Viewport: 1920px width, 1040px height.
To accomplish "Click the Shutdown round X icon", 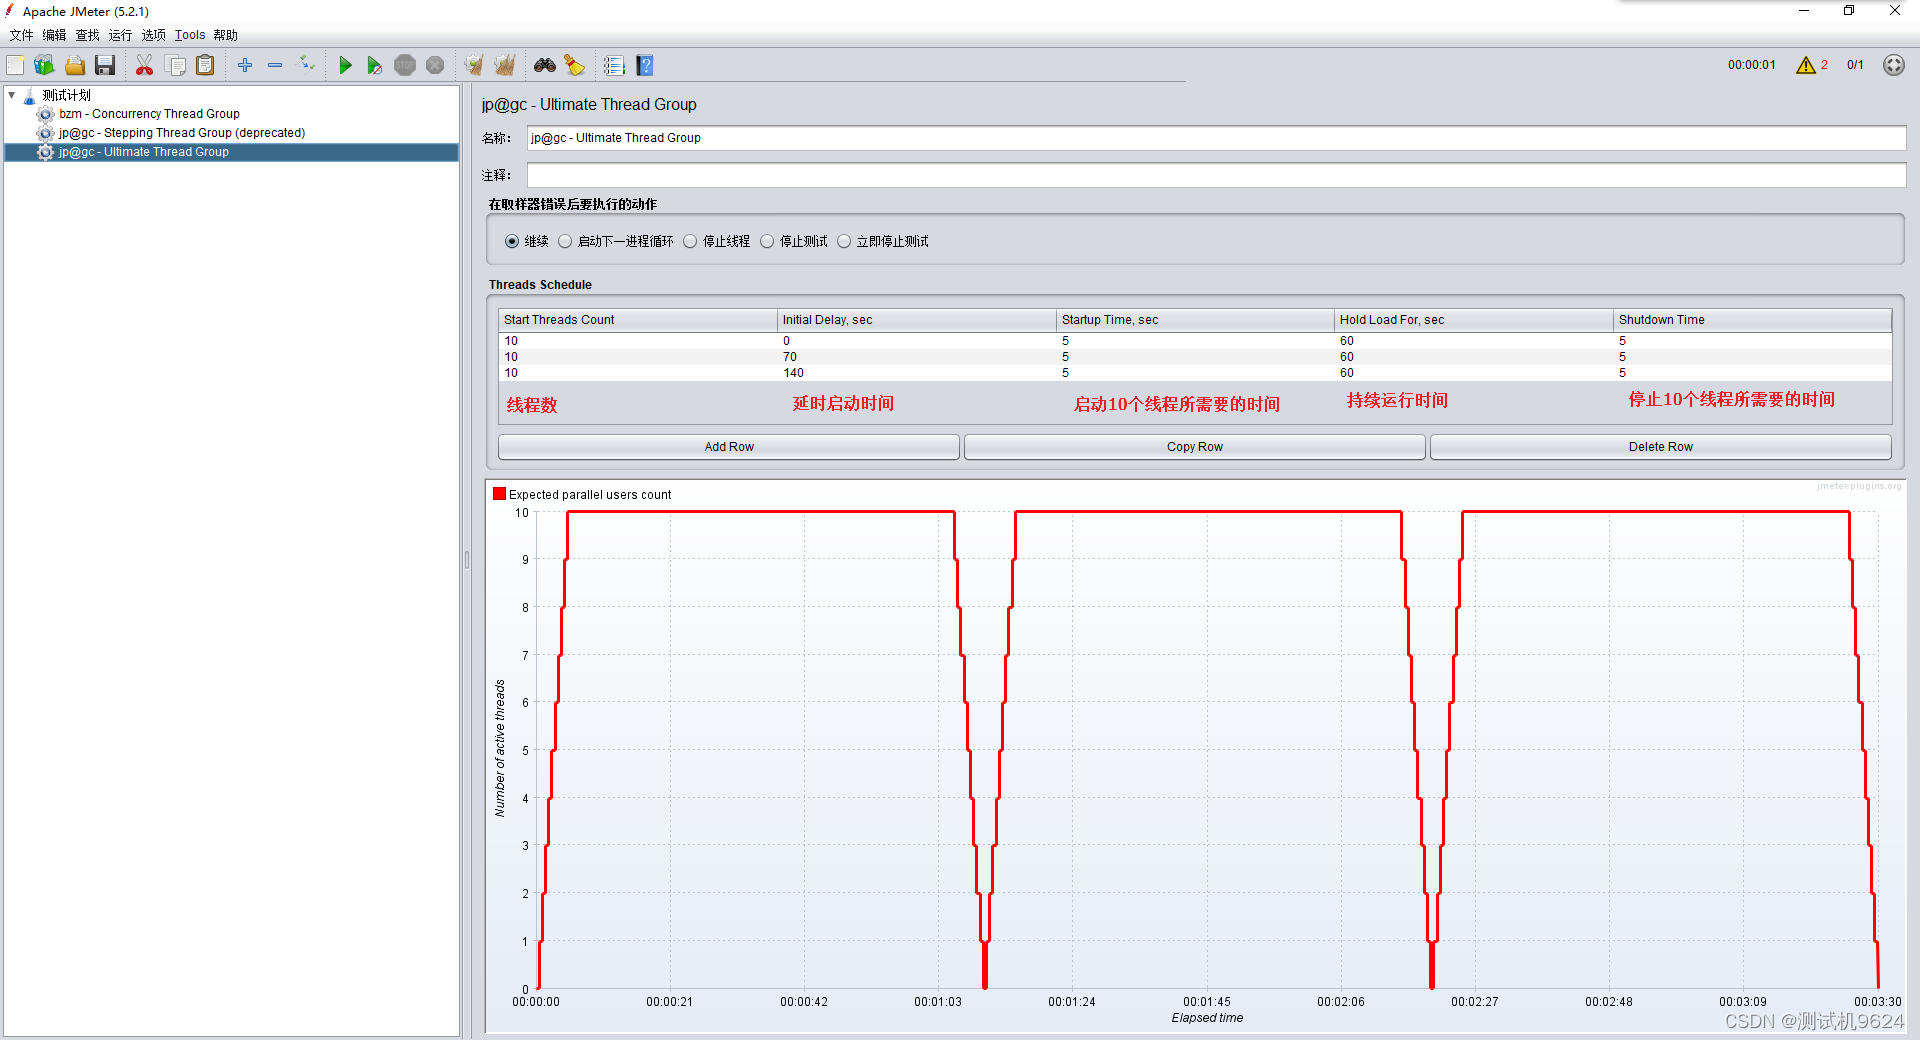I will (x=435, y=65).
